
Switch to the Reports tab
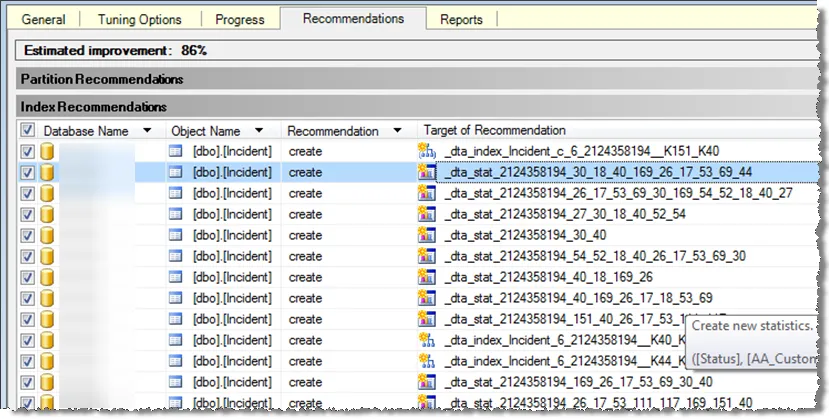click(461, 20)
